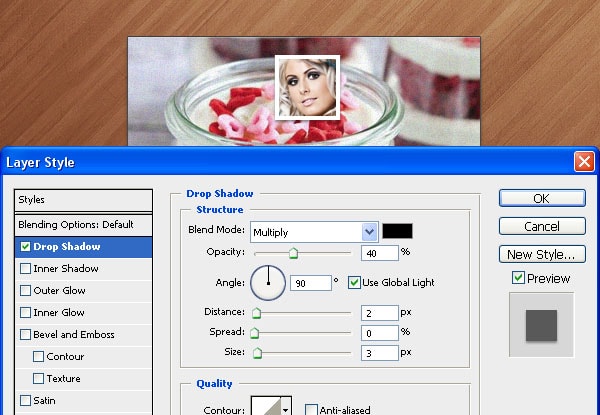Enable the Texture sub-option checkbox
Viewport: 600px width, 415px height.
click(x=38, y=378)
